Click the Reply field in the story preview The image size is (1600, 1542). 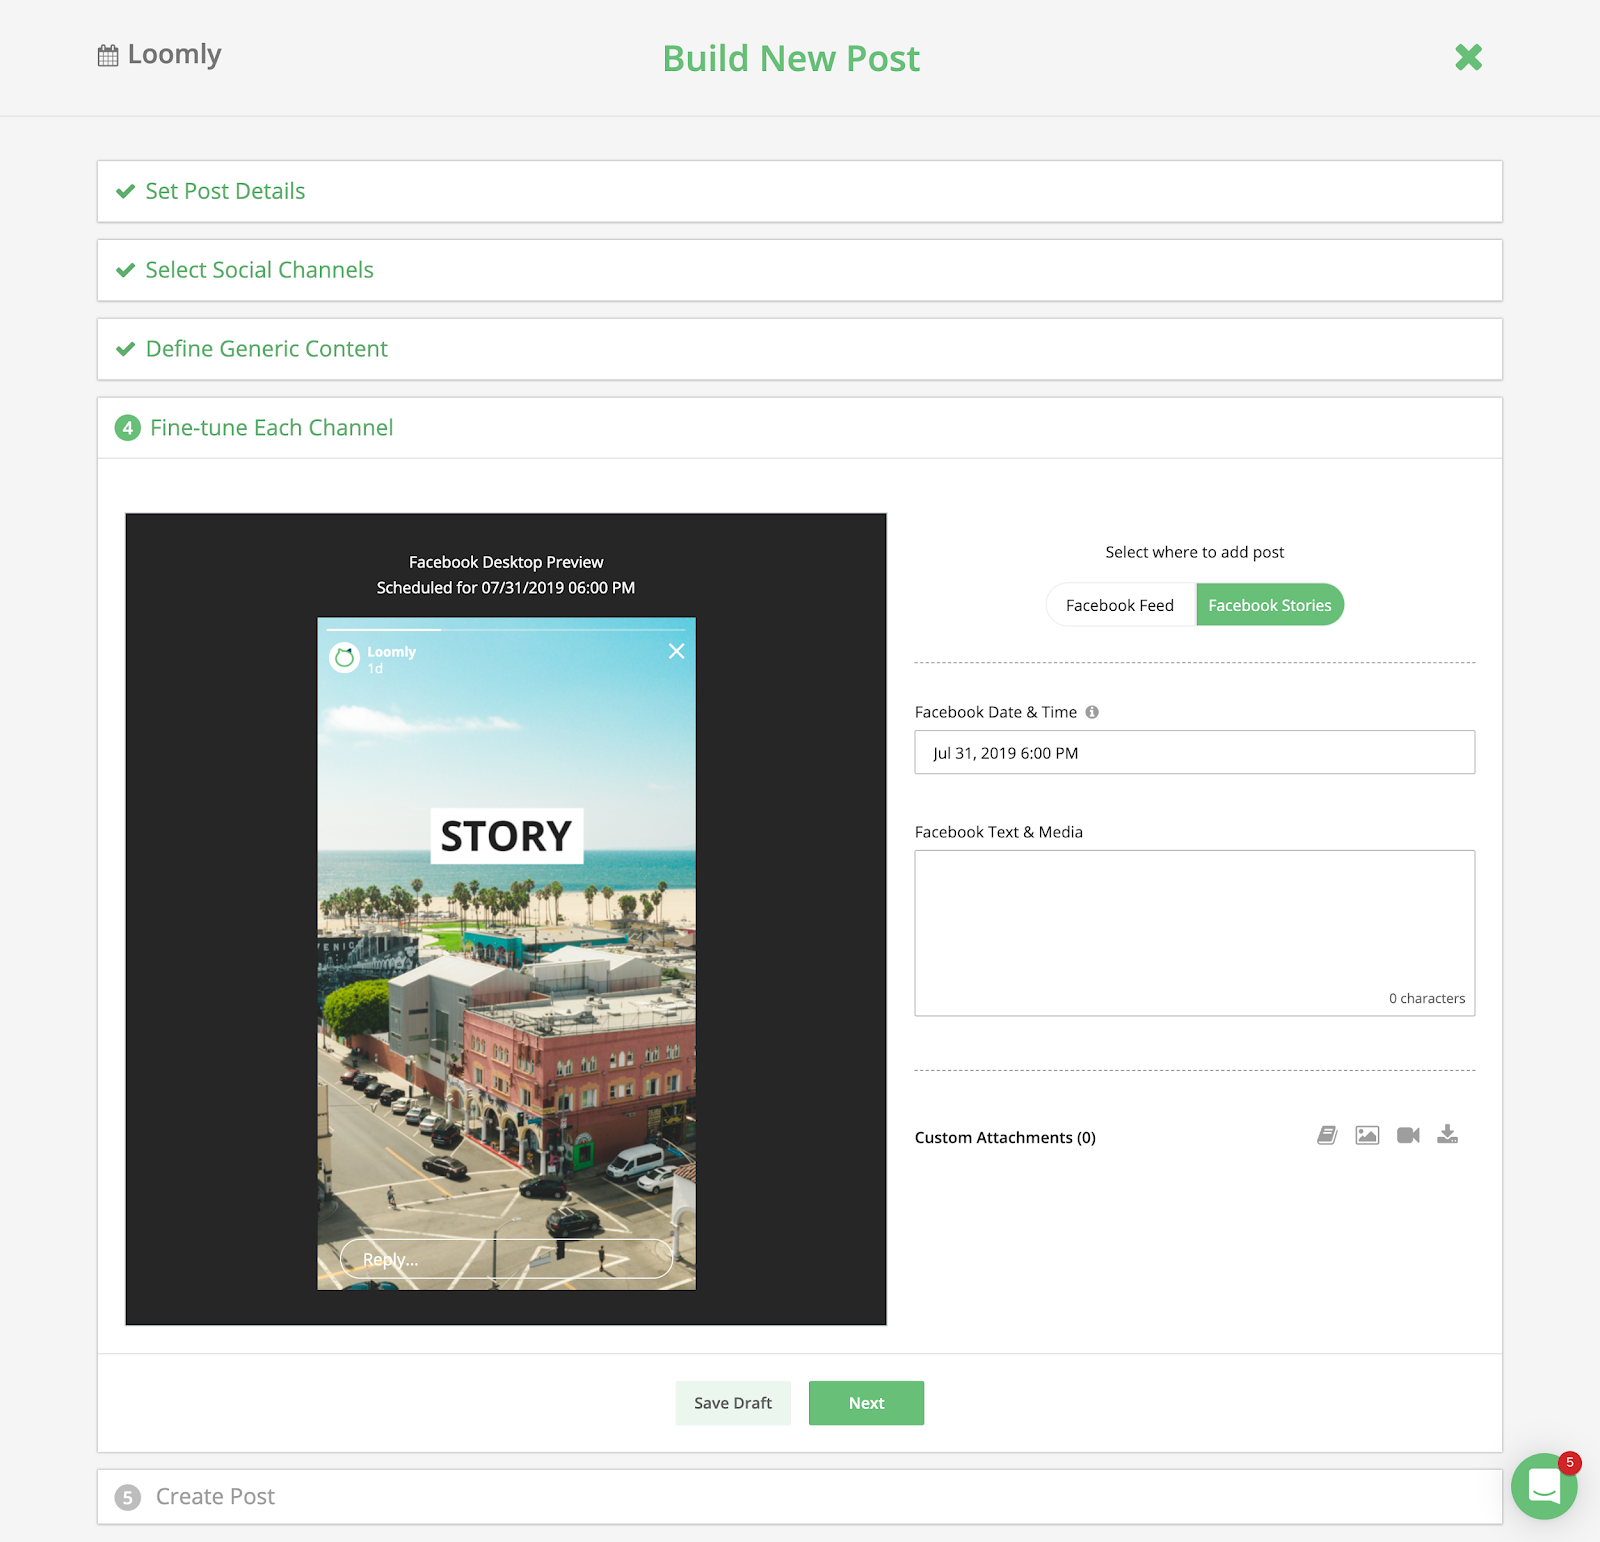(506, 1259)
